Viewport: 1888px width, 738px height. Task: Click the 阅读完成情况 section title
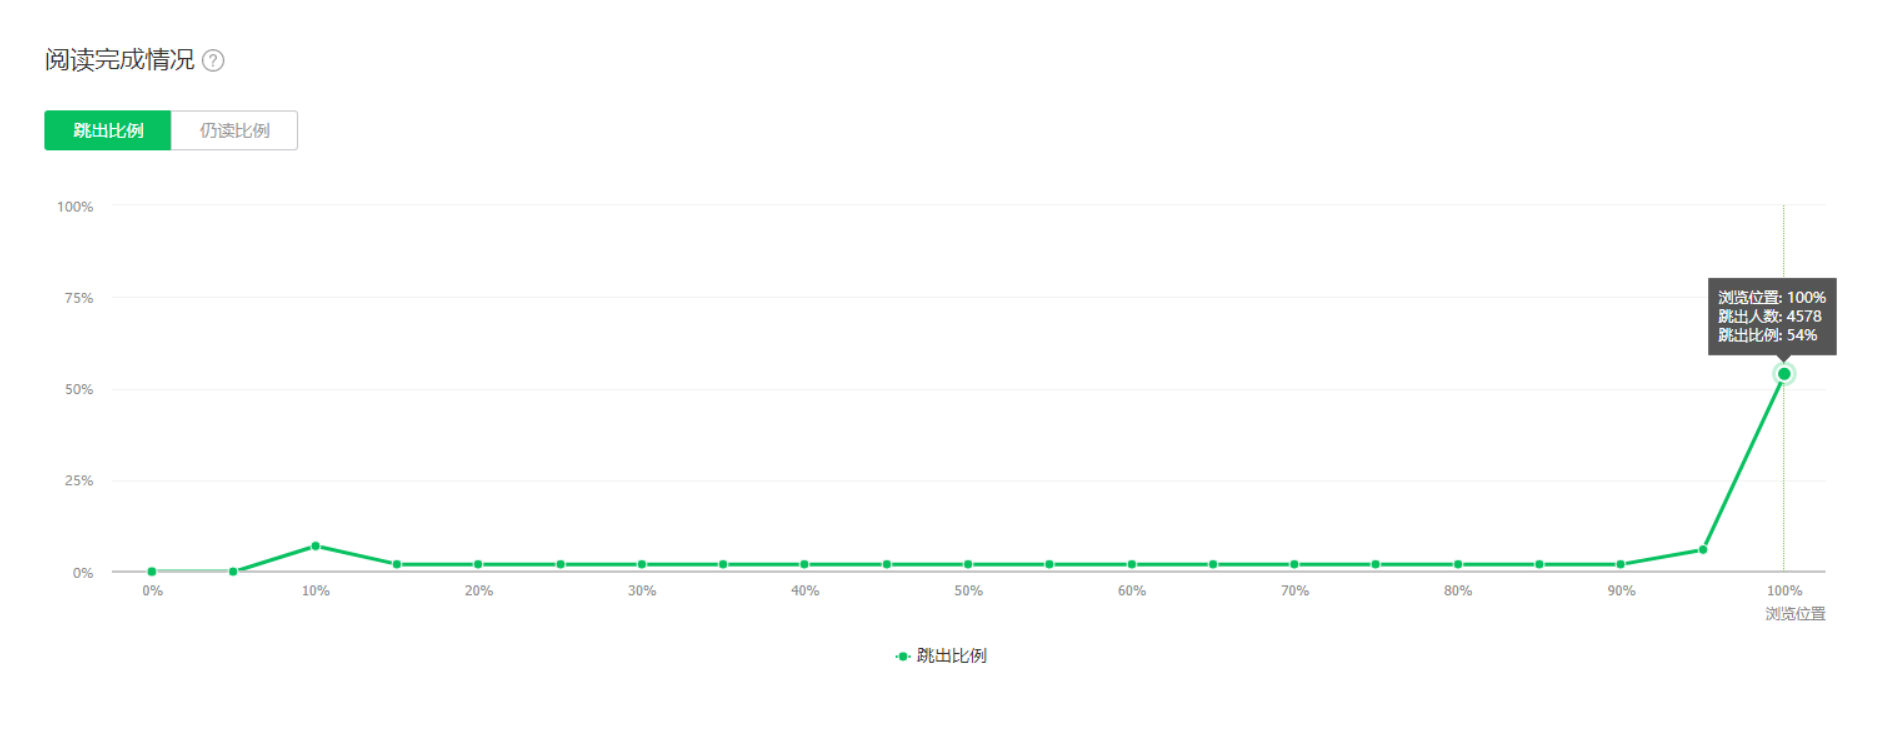pos(120,60)
